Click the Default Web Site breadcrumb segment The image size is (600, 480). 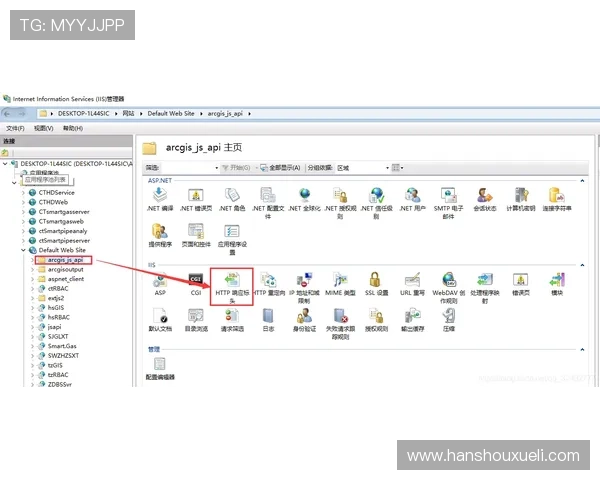click(x=170, y=114)
